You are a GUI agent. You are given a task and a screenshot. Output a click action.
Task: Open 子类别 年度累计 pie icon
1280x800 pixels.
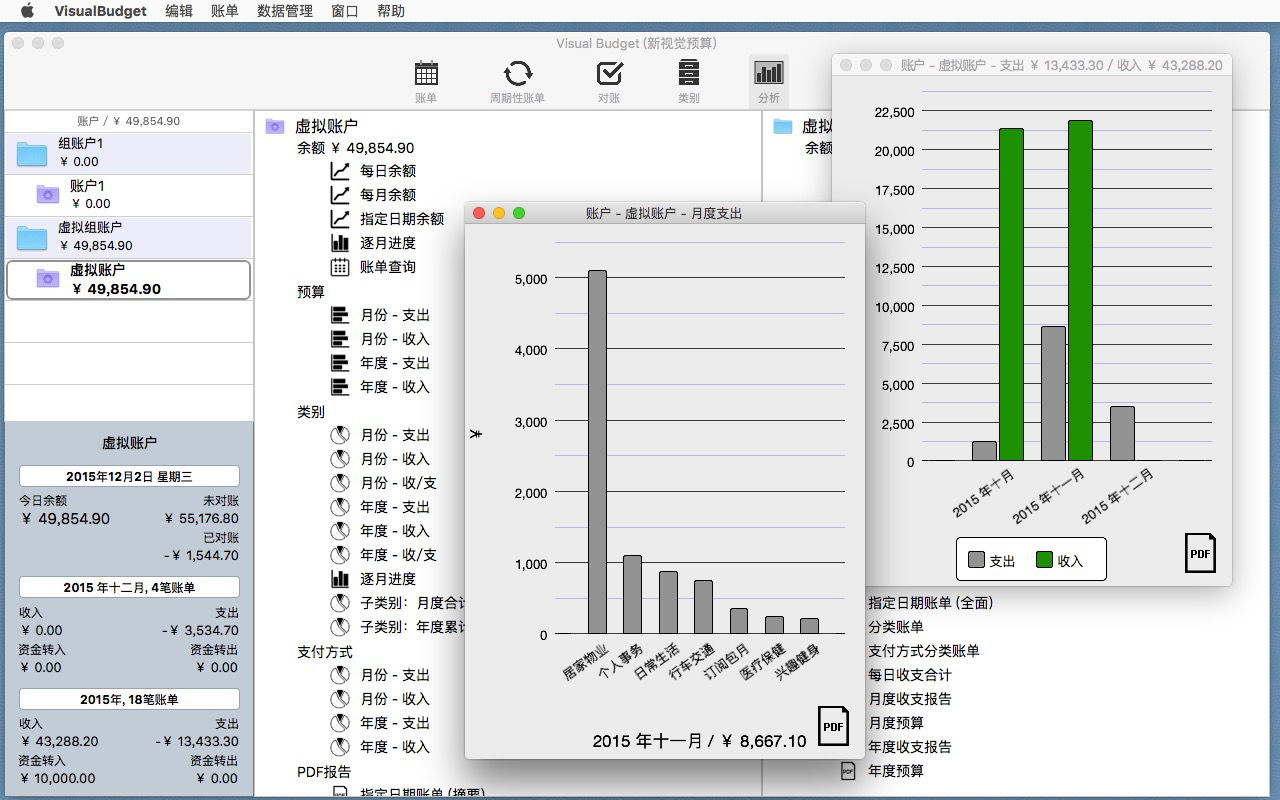click(340, 627)
